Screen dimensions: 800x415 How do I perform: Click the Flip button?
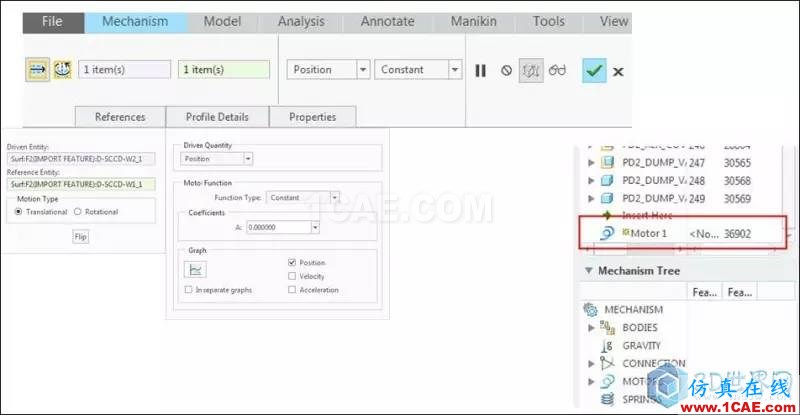click(x=81, y=236)
